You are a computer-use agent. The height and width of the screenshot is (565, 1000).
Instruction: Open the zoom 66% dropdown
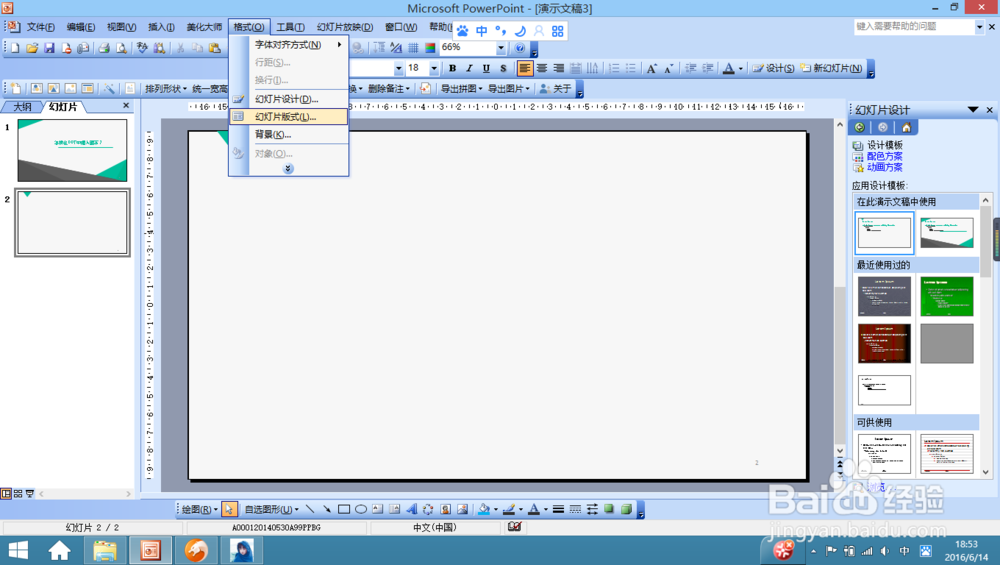coord(501,48)
